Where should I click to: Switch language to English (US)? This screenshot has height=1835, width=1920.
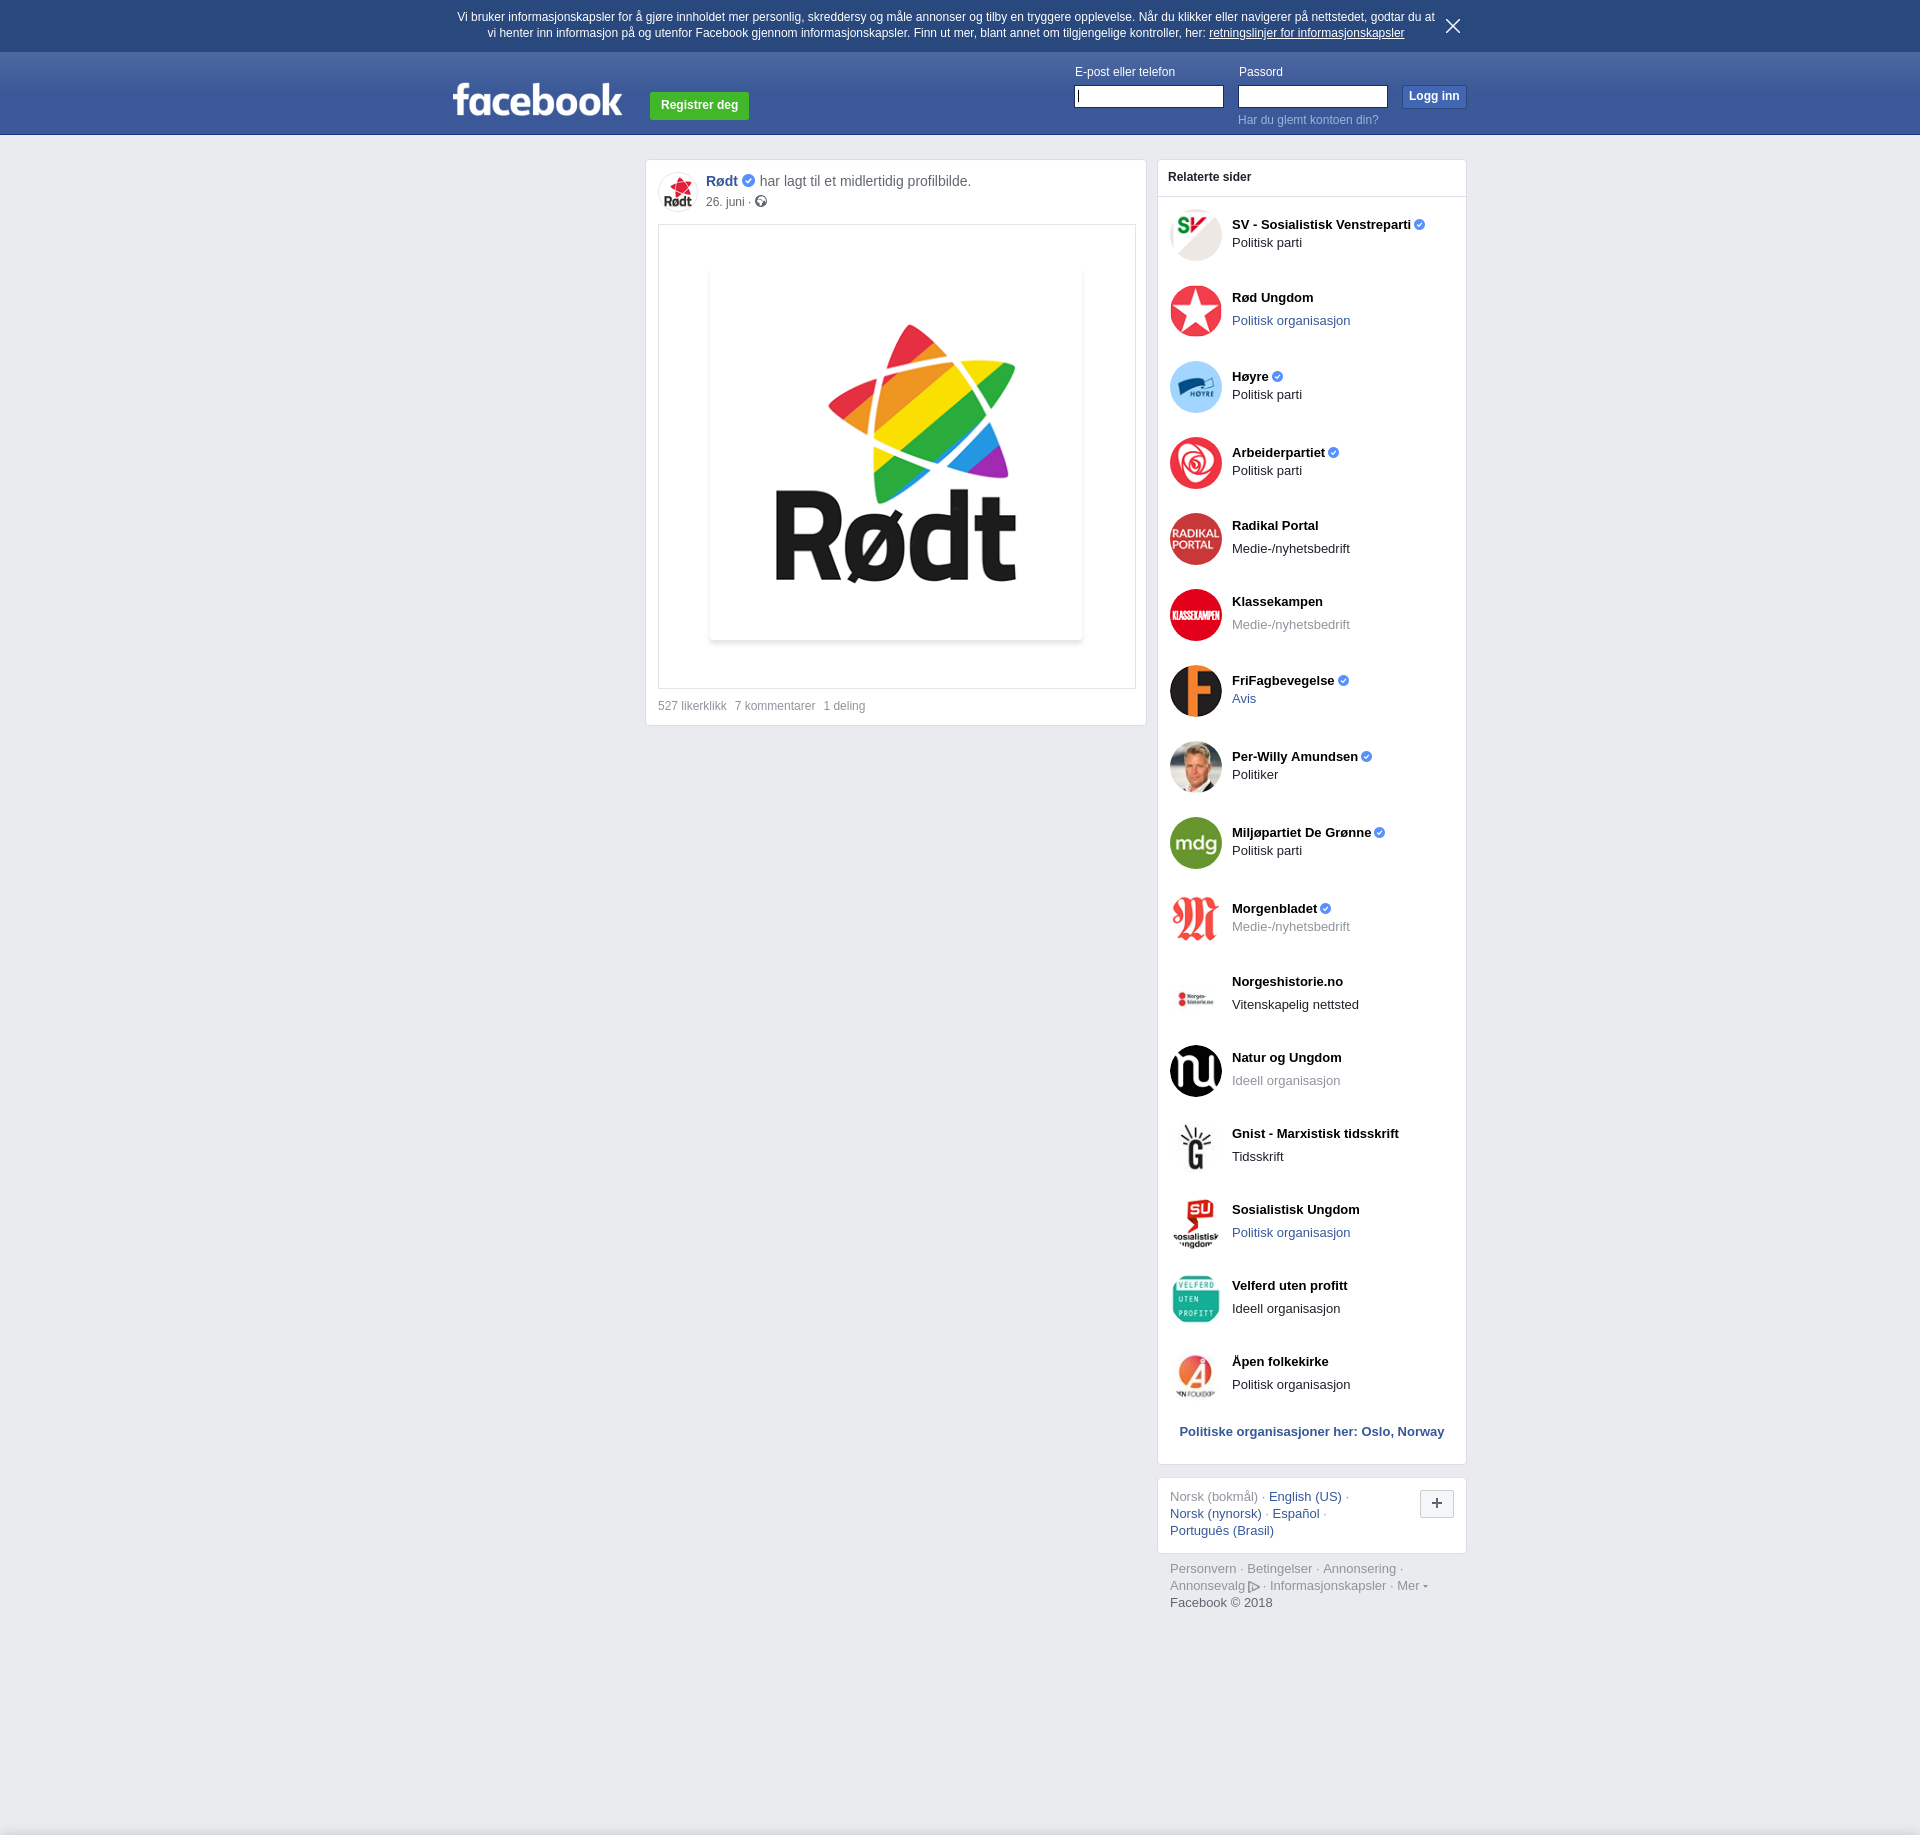point(1305,1497)
